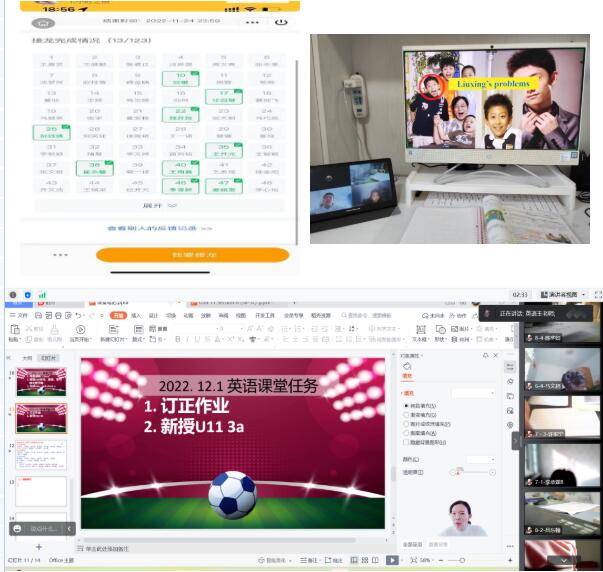Click the search command field in ribbon
The image size is (603, 572).
point(366,315)
